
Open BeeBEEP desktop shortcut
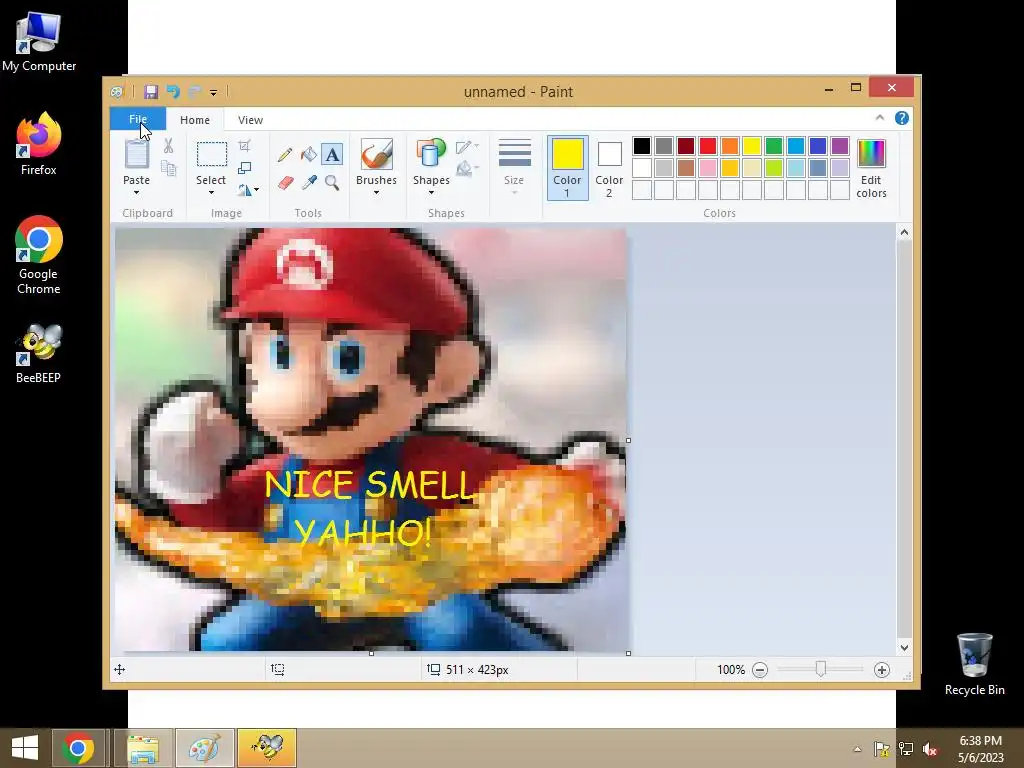pyautogui.click(x=39, y=353)
